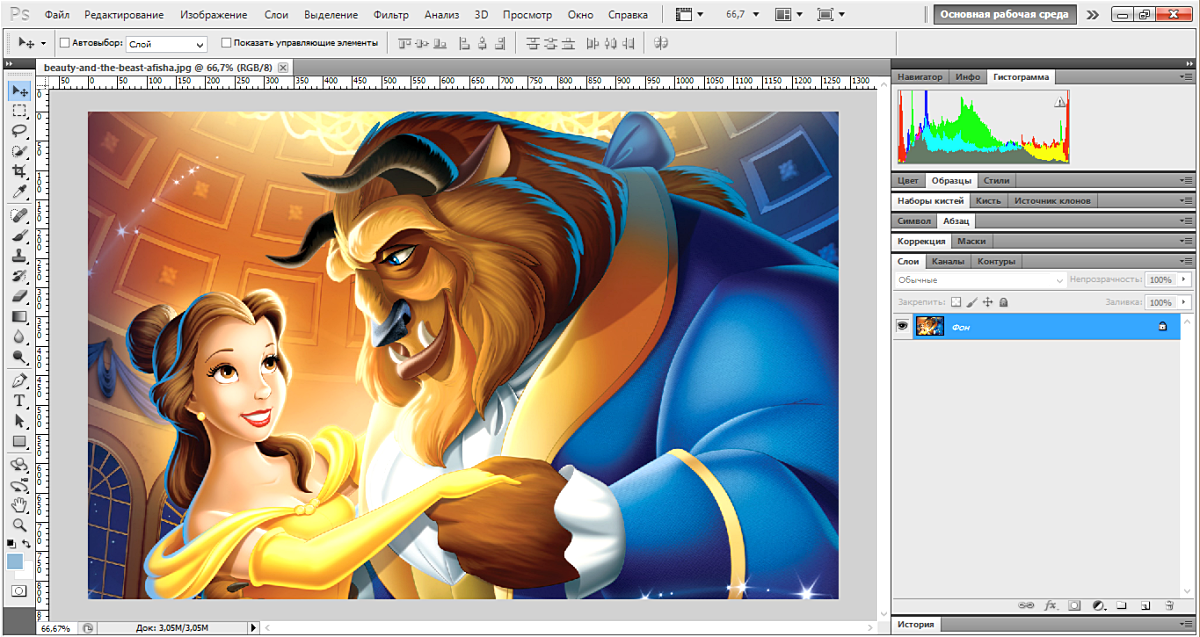Select the Lasso tool
The width and height of the screenshot is (1200, 637).
click(x=19, y=131)
